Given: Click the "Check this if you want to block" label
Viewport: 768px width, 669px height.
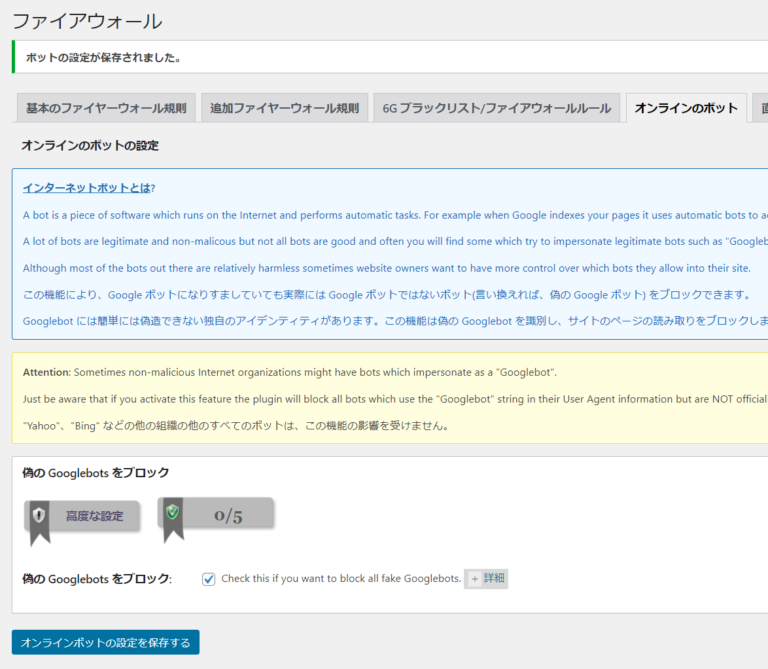Looking at the screenshot, I should pos(341,578).
